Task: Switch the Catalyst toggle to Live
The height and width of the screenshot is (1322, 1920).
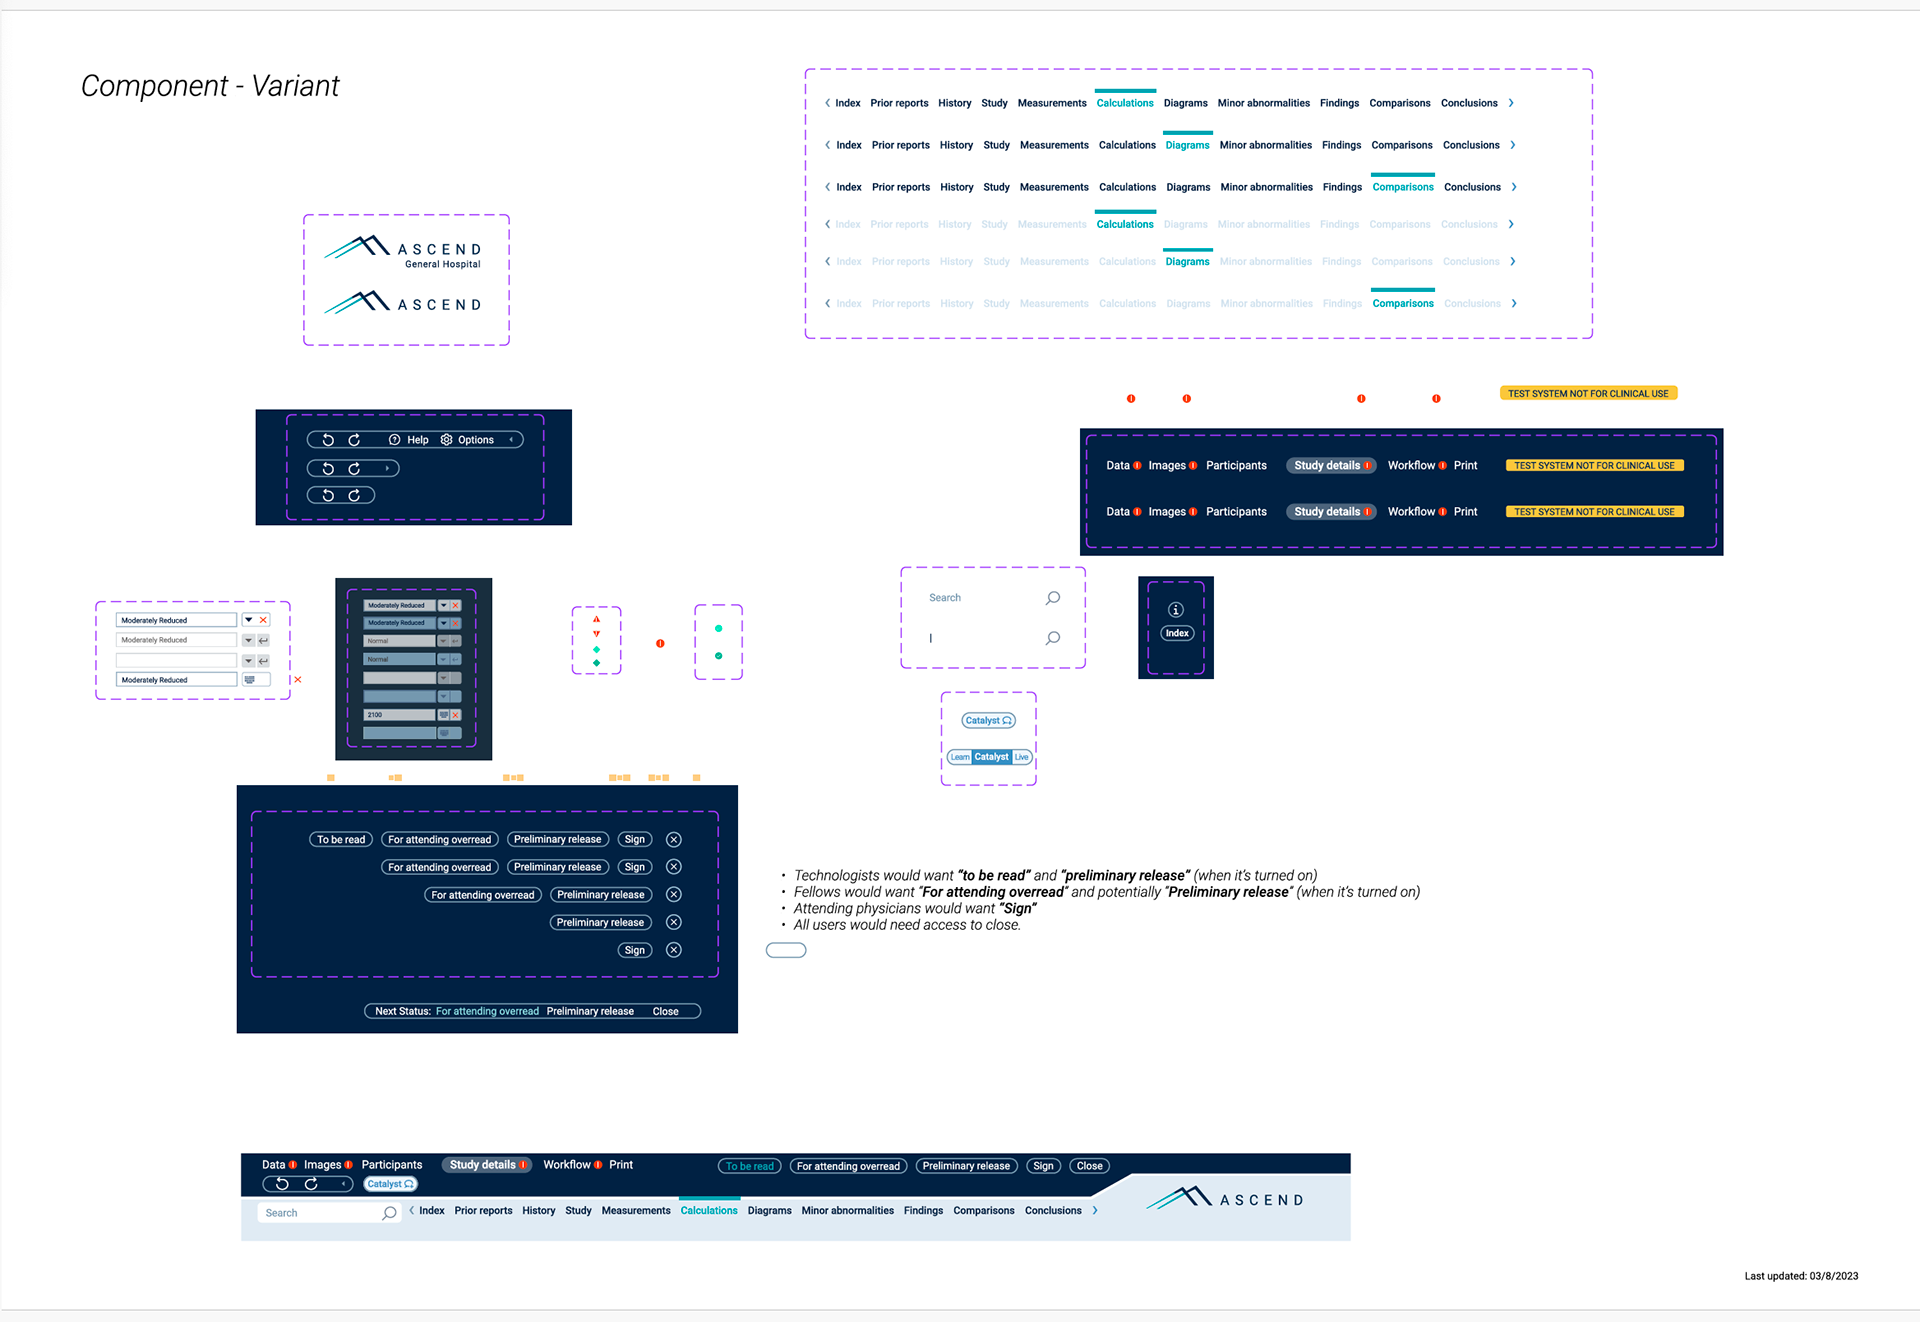Action: (x=1021, y=757)
